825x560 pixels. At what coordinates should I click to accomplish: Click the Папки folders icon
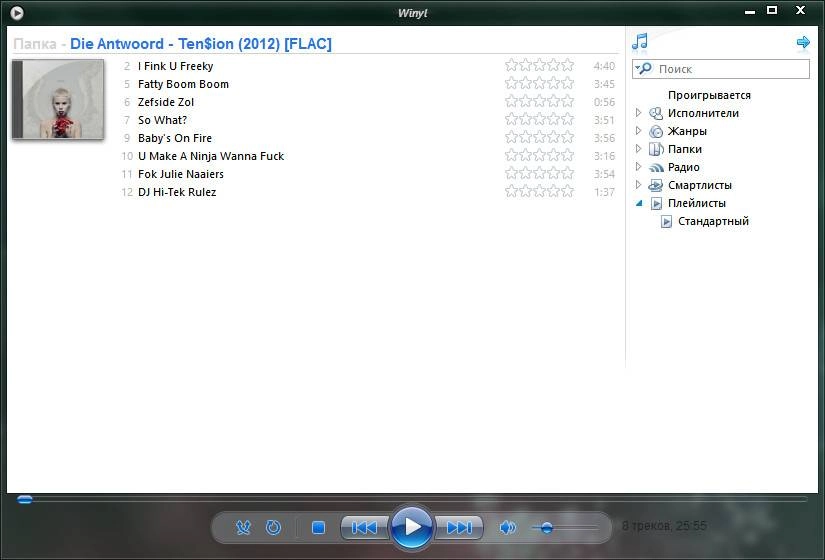[x=656, y=149]
